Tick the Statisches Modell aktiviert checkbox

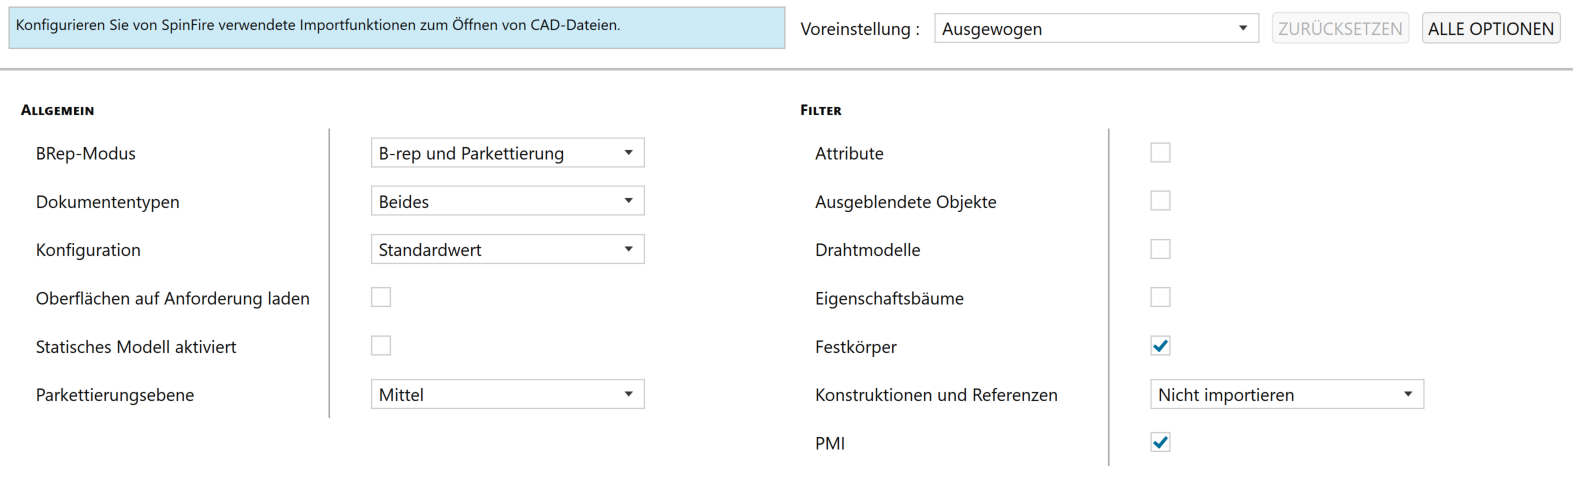click(381, 346)
